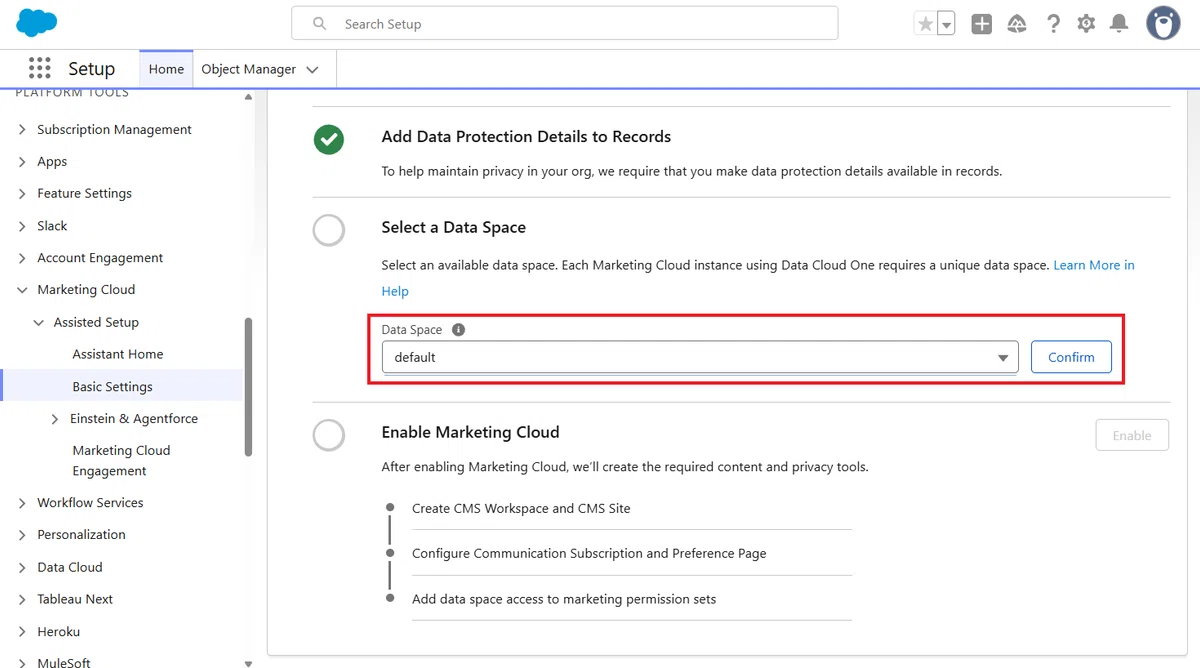This screenshot has height=668, width=1200.
Task: Click the Favorites star icon
Action: pyautogui.click(x=926, y=24)
